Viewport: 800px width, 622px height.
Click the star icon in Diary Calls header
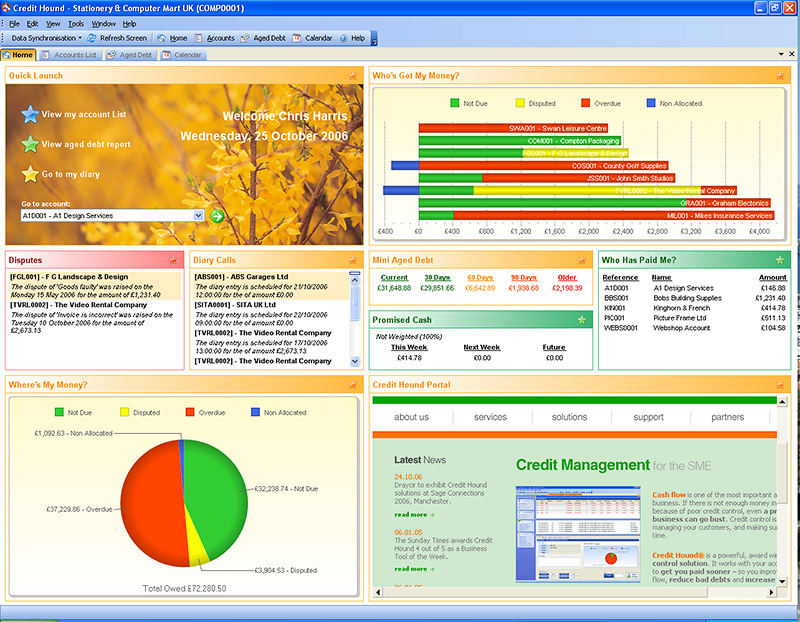[x=353, y=260]
